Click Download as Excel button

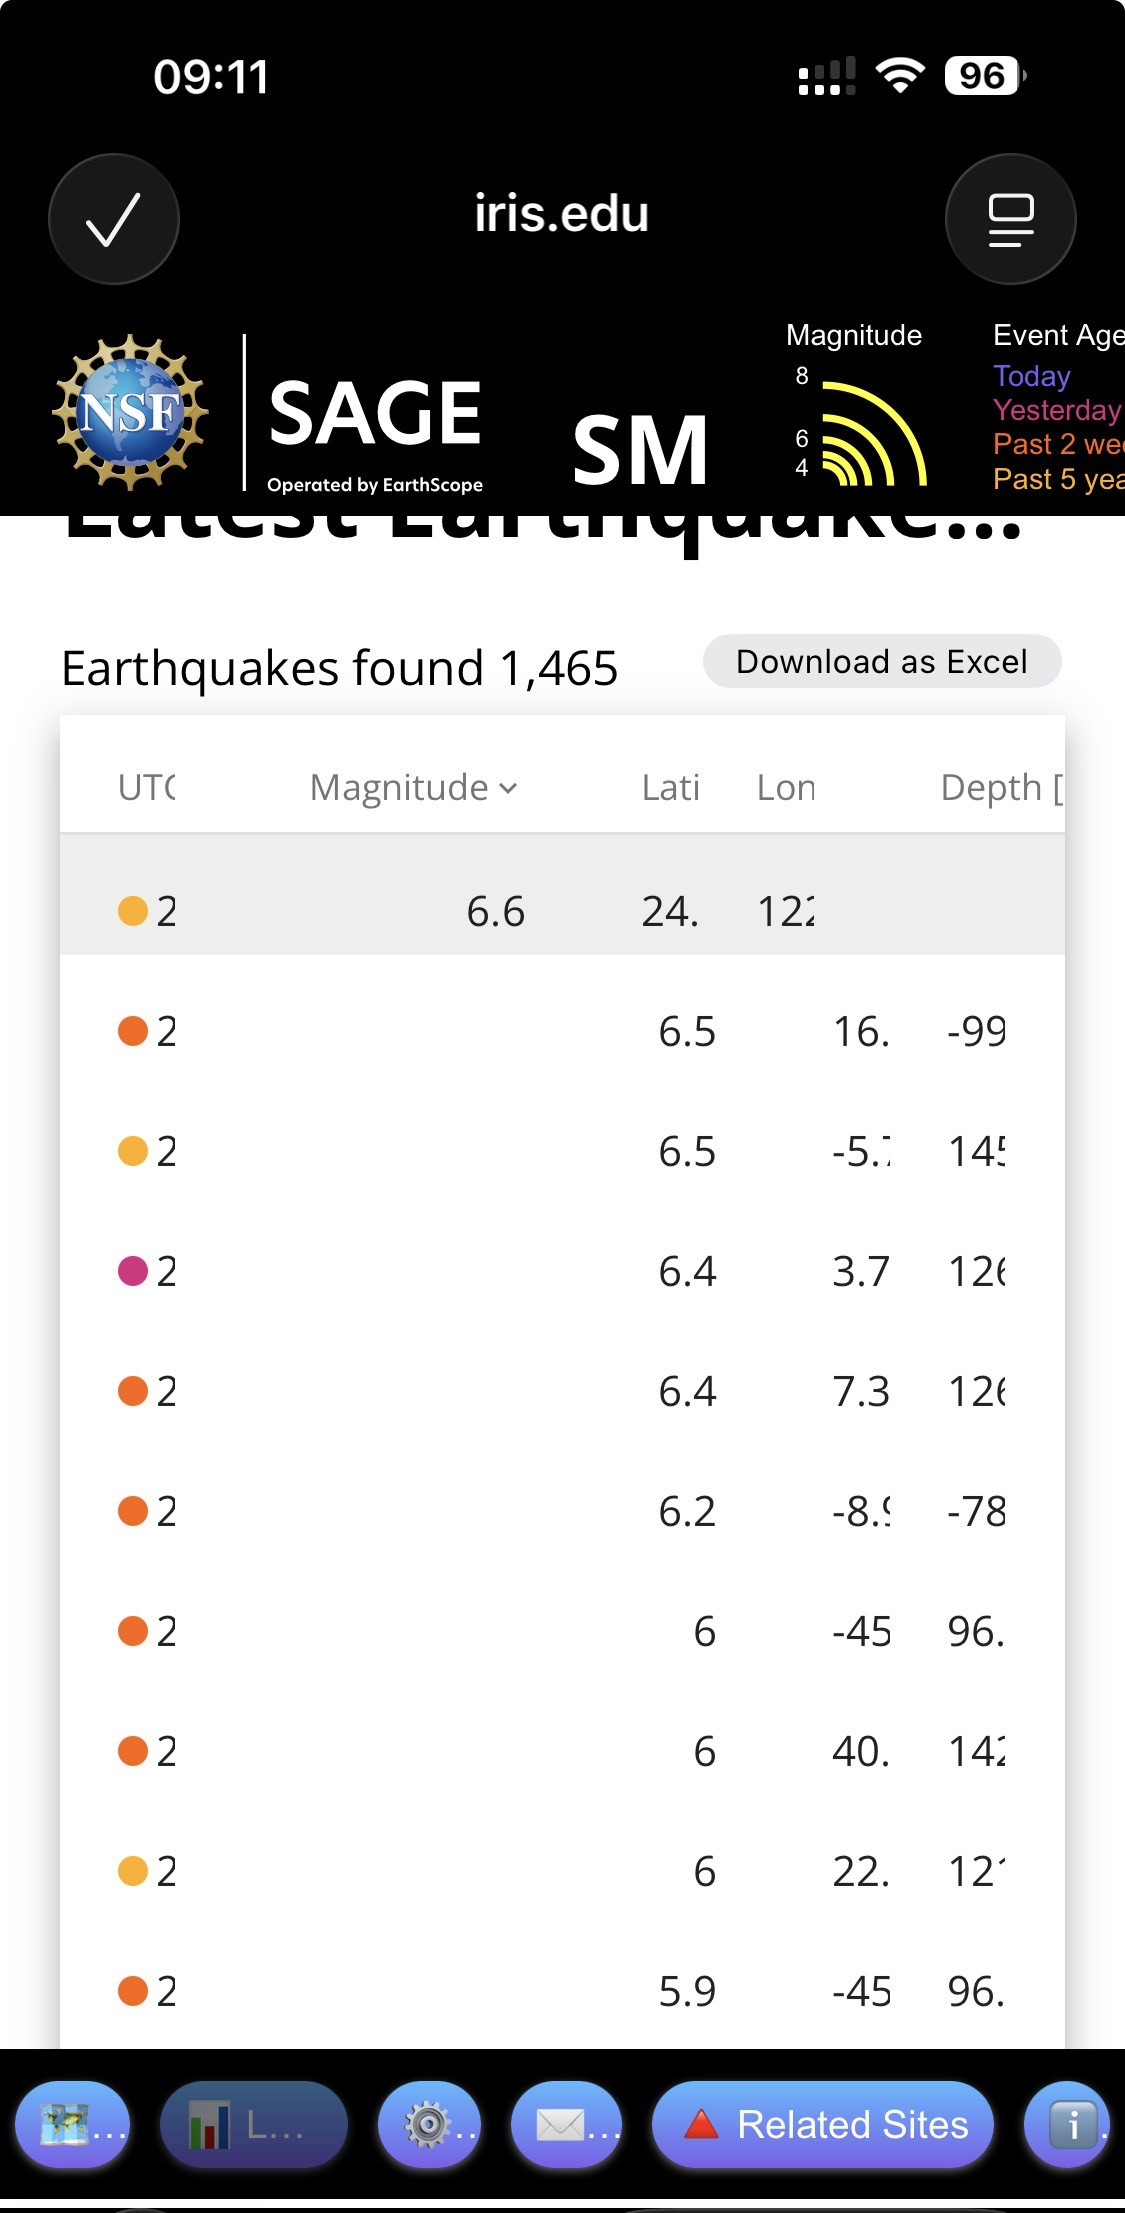pos(881,661)
